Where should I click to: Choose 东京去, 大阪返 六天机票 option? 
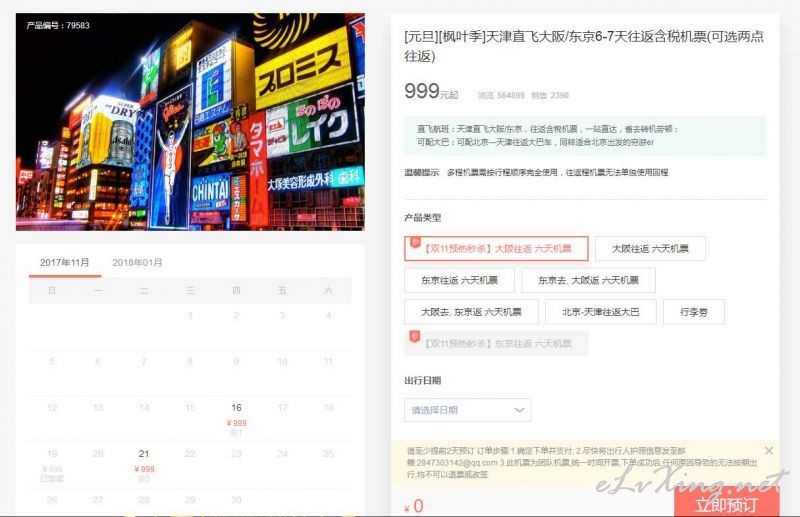click(x=588, y=280)
